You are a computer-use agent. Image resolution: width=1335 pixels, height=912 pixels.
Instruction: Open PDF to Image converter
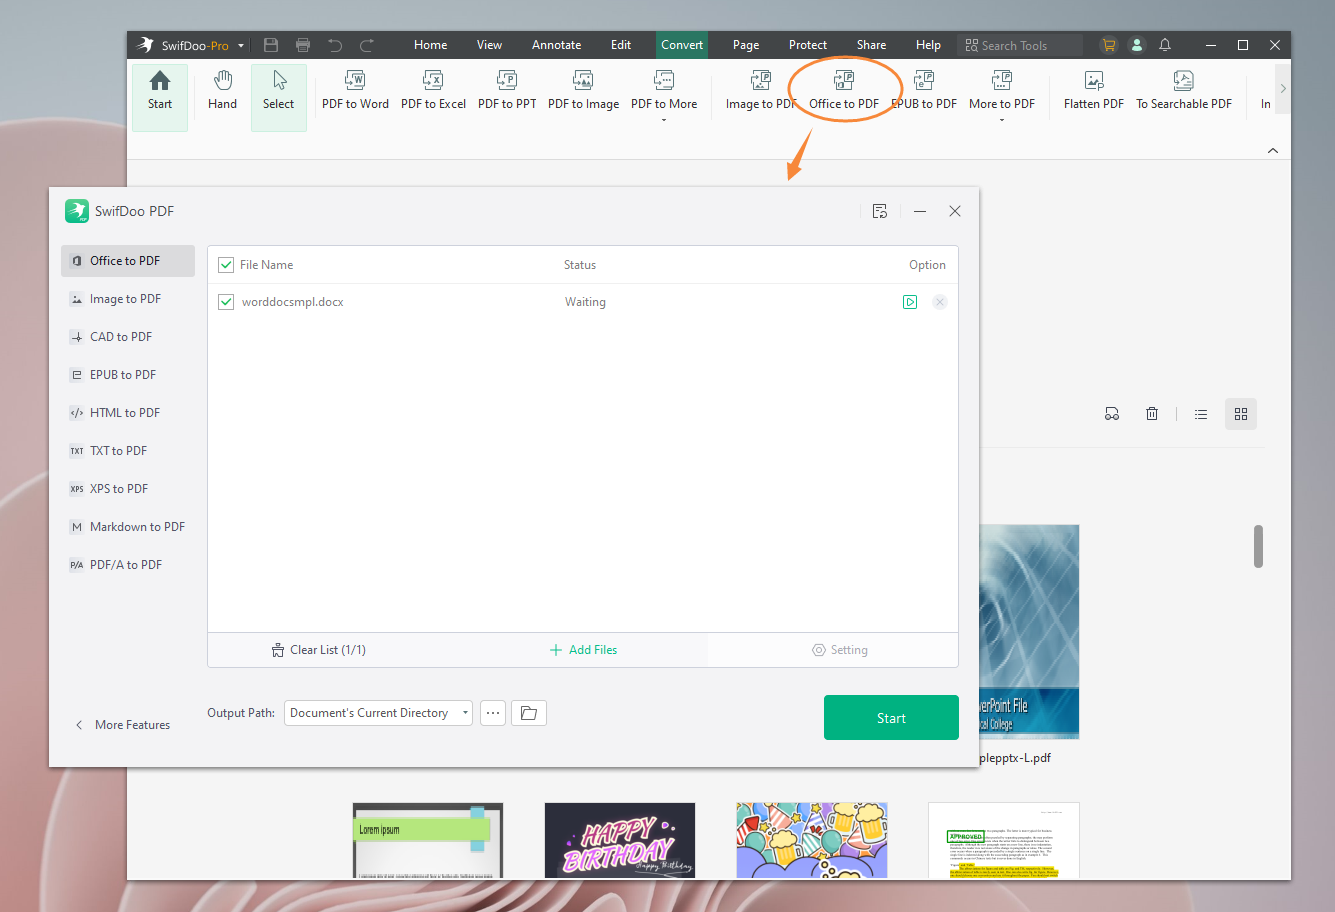click(x=583, y=91)
